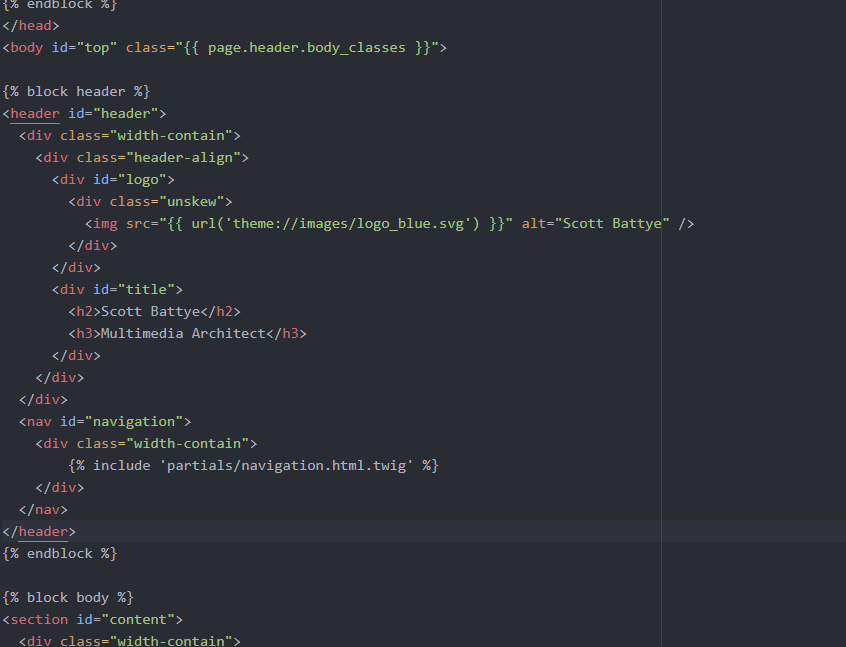Click the "{% block header %}" line
Viewport: 846px width, 647px height.
76,91
